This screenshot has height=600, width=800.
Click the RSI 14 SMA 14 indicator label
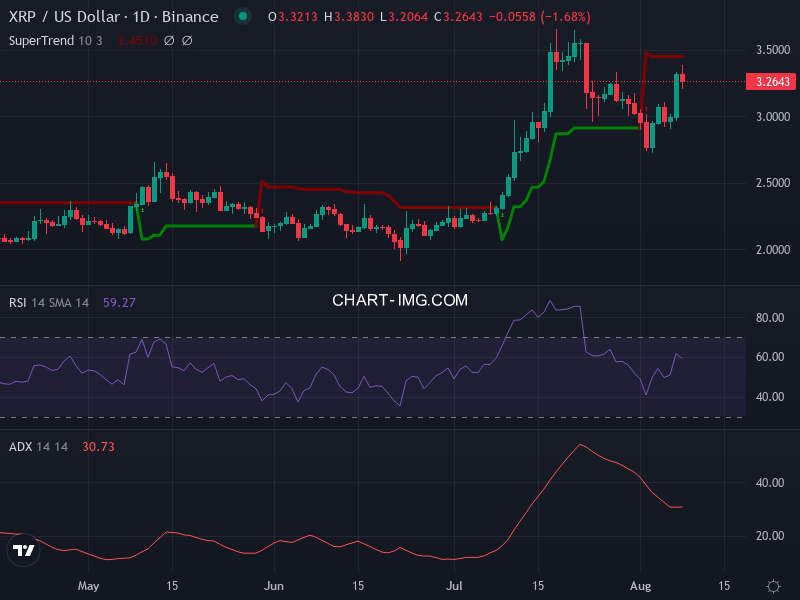pos(49,303)
